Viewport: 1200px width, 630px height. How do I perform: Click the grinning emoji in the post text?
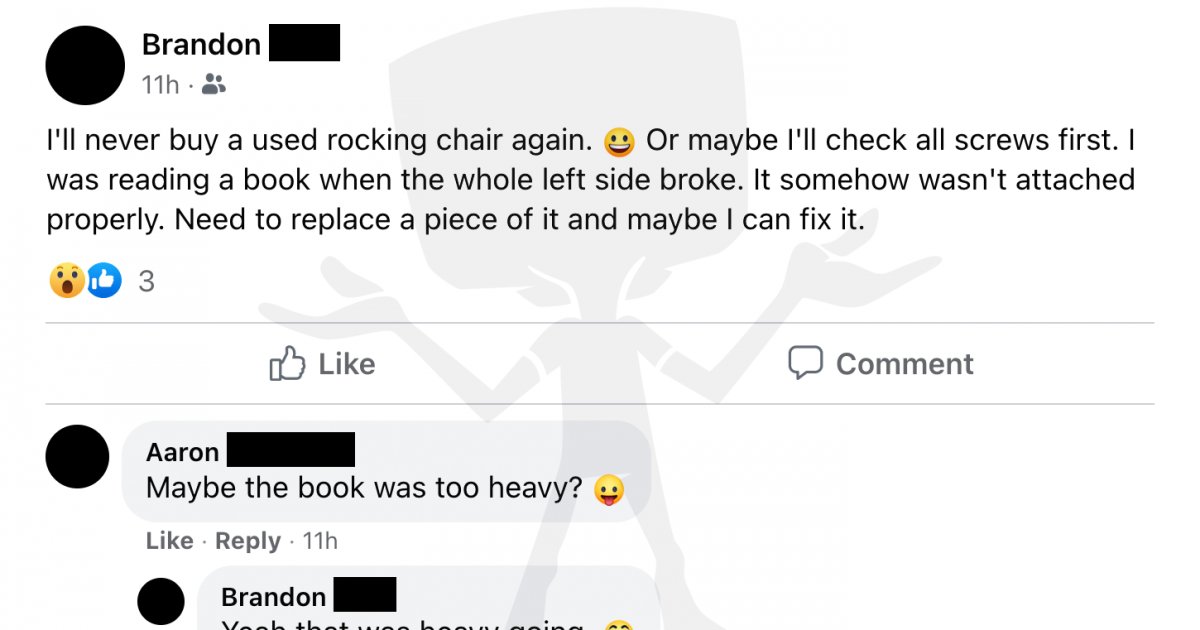(x=620, y=142)
